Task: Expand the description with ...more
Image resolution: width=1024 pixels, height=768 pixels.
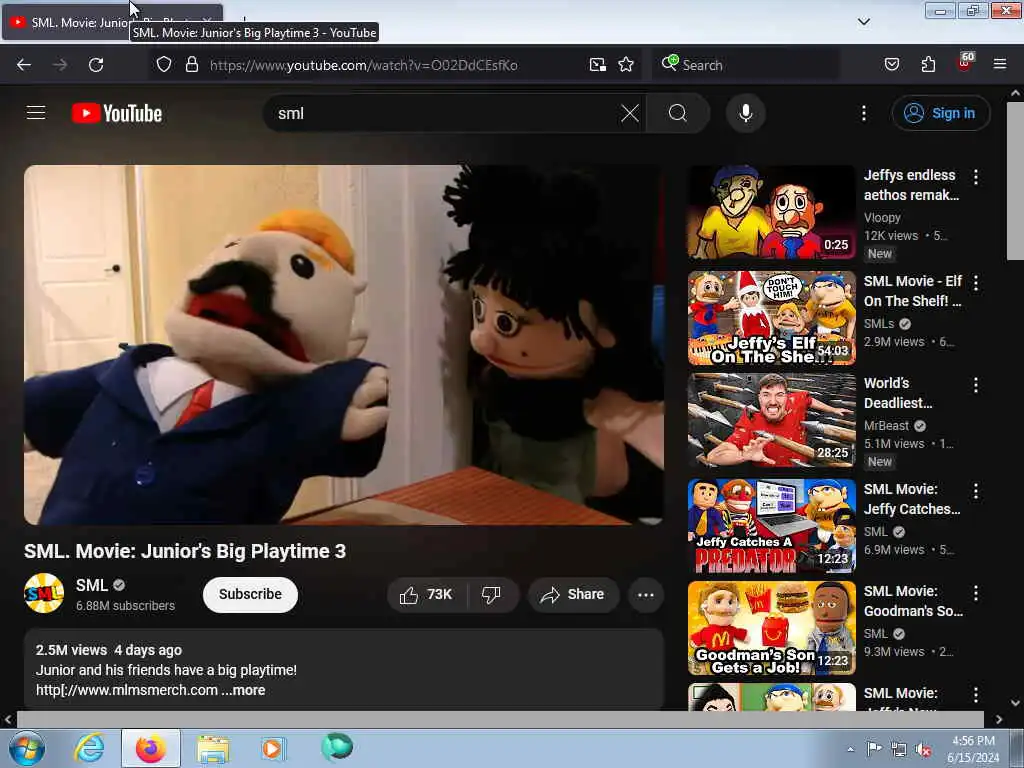Action: pyautogui.click(x=243, y=690)
